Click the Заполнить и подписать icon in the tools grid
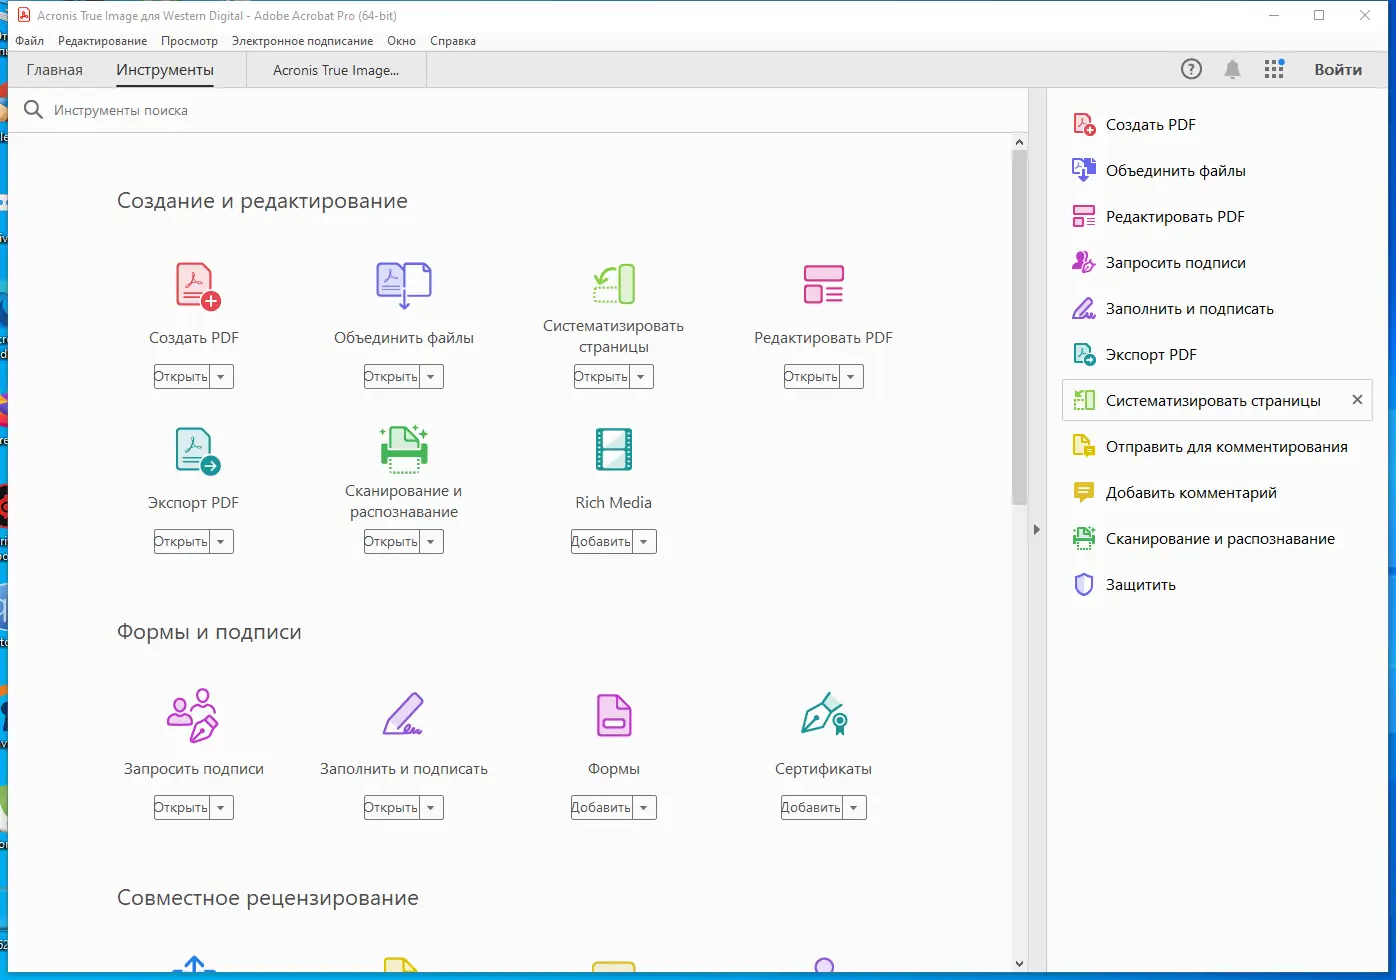Viewport: 1396px width, 980px height. (404, 716)
